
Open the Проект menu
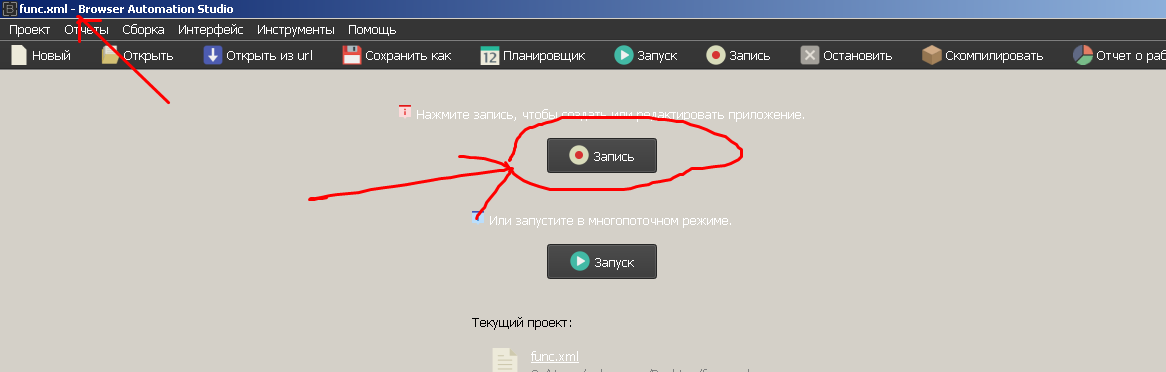[x=30, y=30]
